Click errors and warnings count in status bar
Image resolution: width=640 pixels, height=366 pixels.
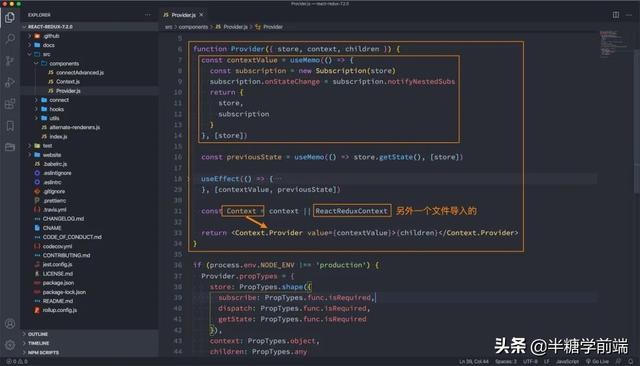click(17, 362)
